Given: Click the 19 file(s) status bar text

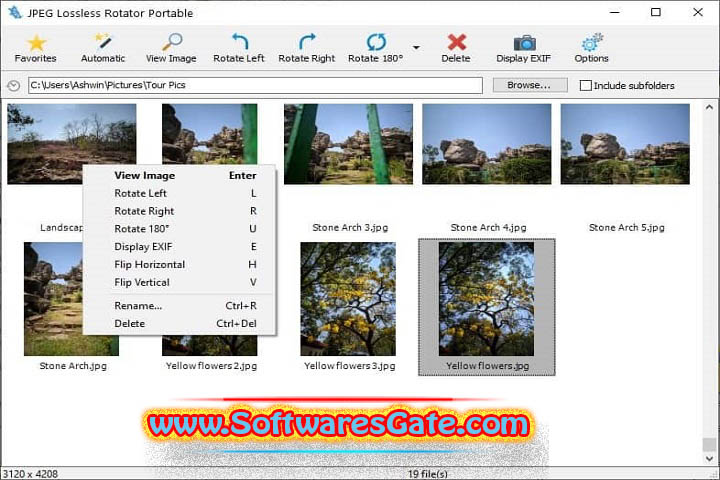Looking at the screenshot, I should 428,474.
